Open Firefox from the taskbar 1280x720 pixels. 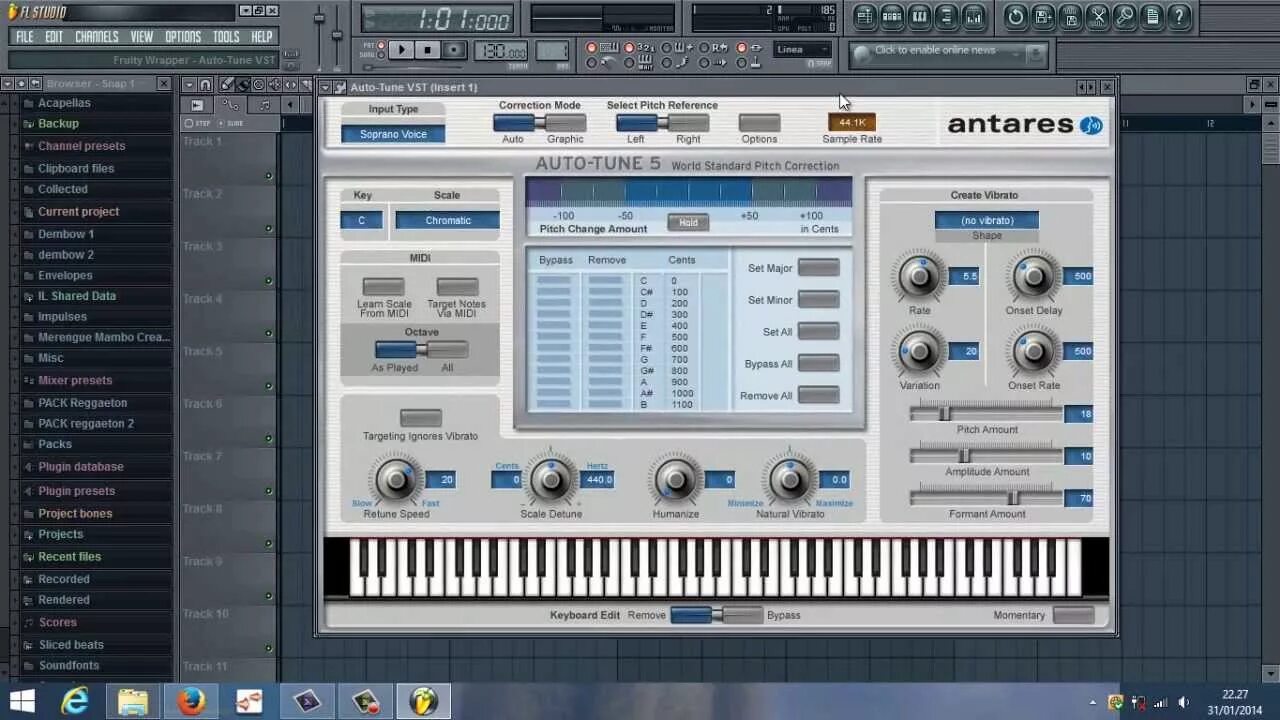[190, 700]
